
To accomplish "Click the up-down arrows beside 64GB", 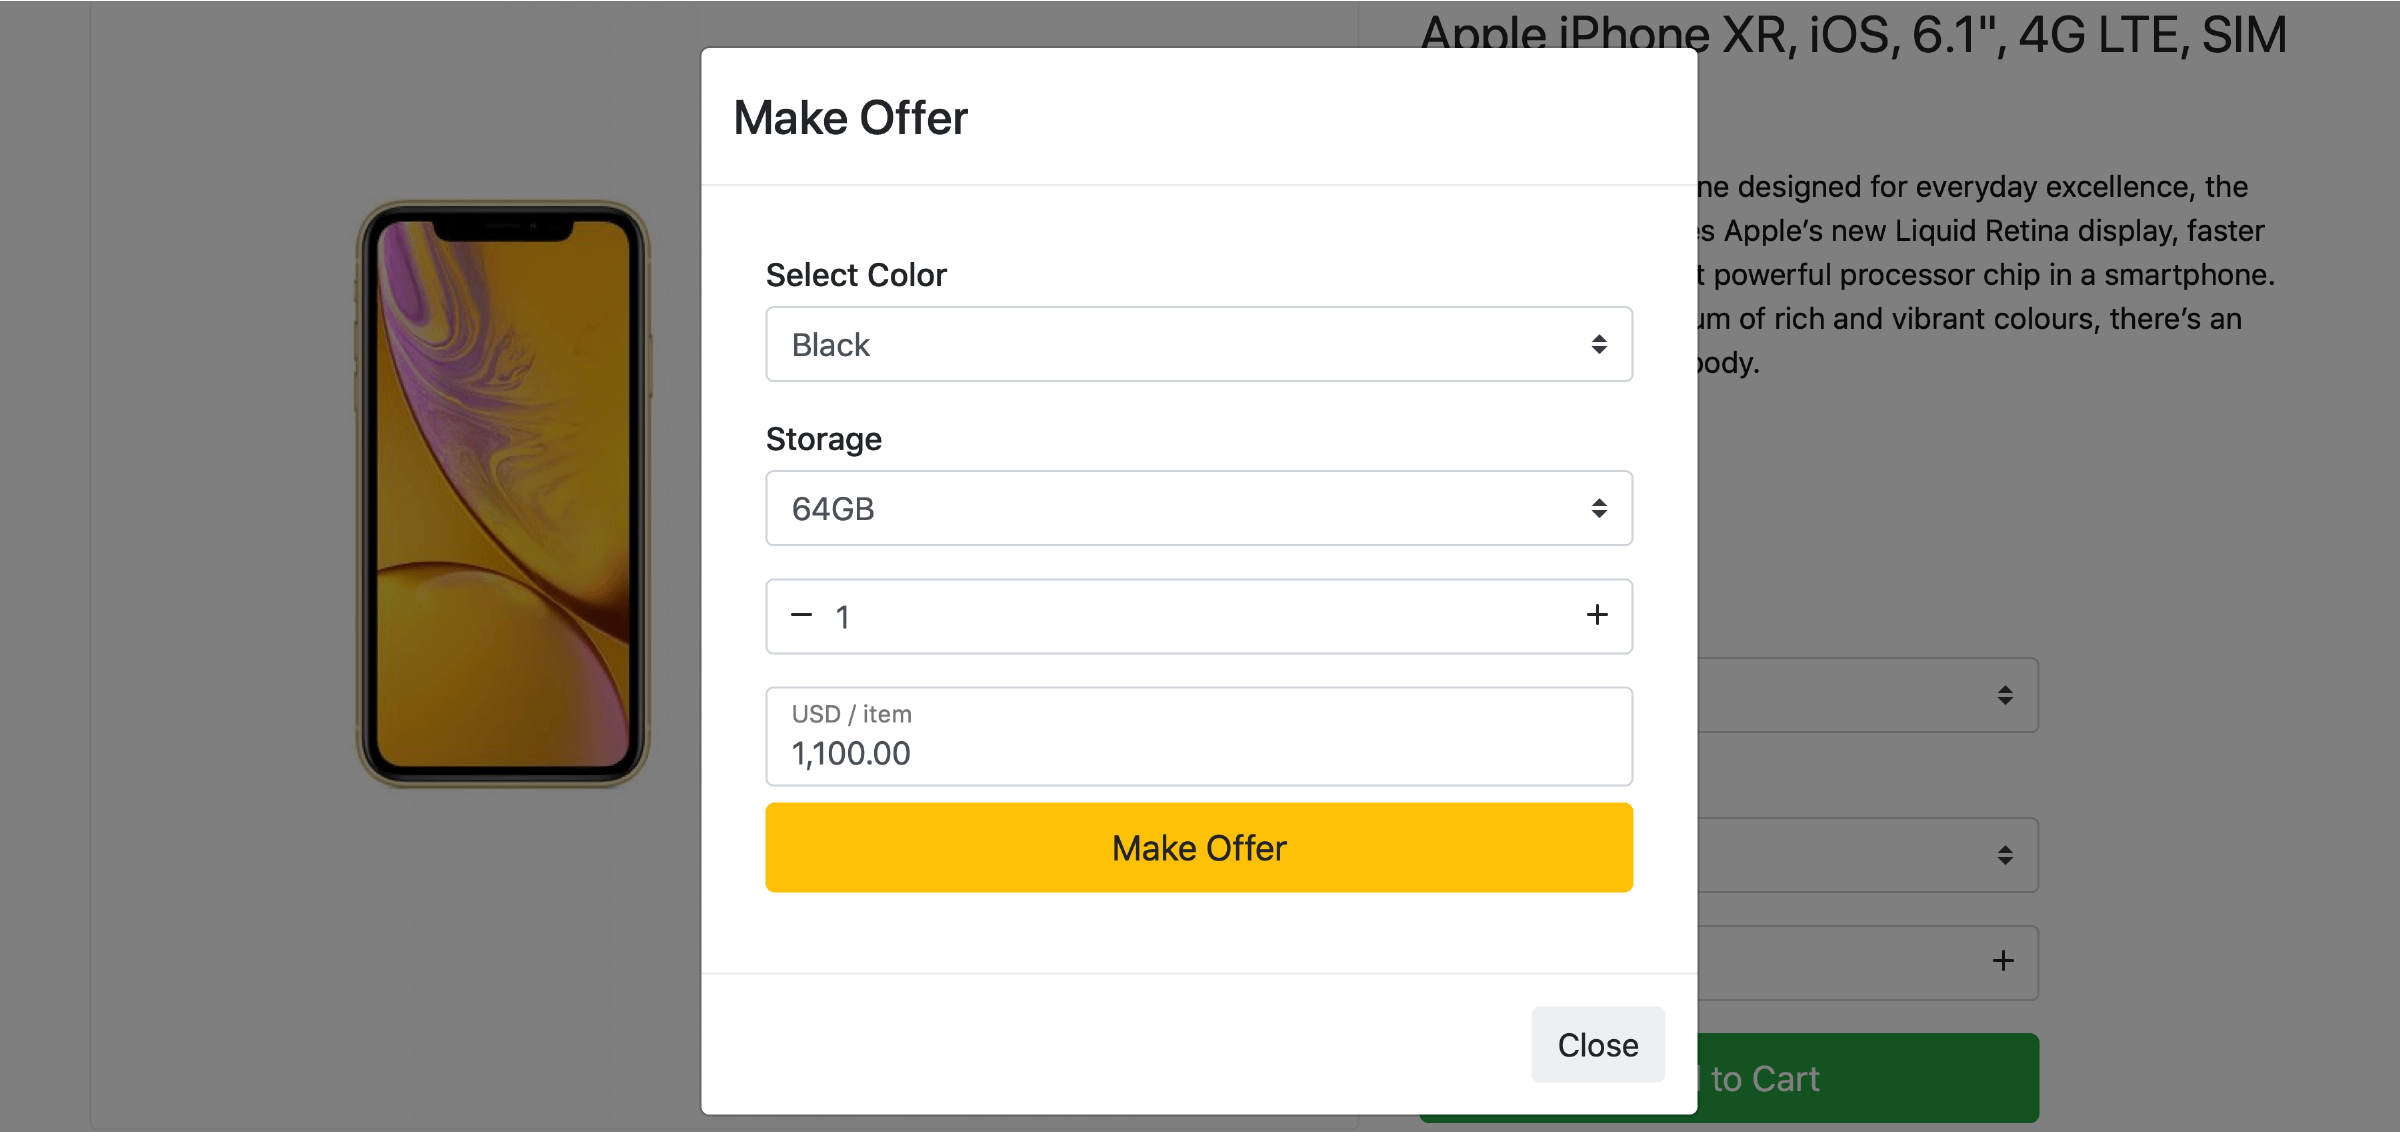I will [1599, 509].
